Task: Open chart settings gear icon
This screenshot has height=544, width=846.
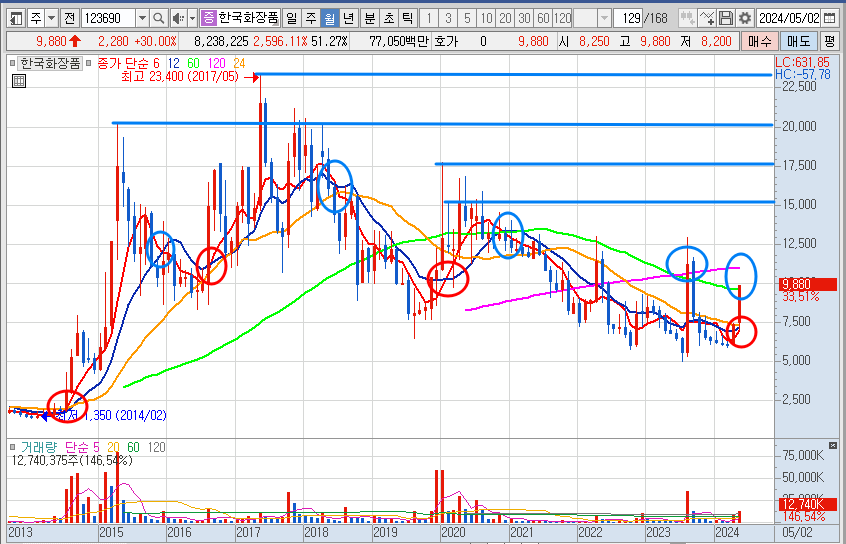Action: [x=745, y=18]
